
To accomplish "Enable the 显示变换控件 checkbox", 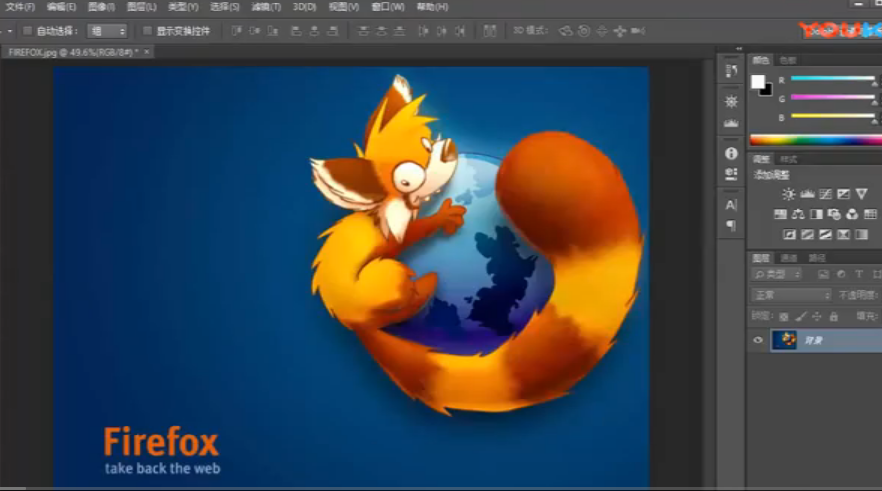I will coord(147,31).
